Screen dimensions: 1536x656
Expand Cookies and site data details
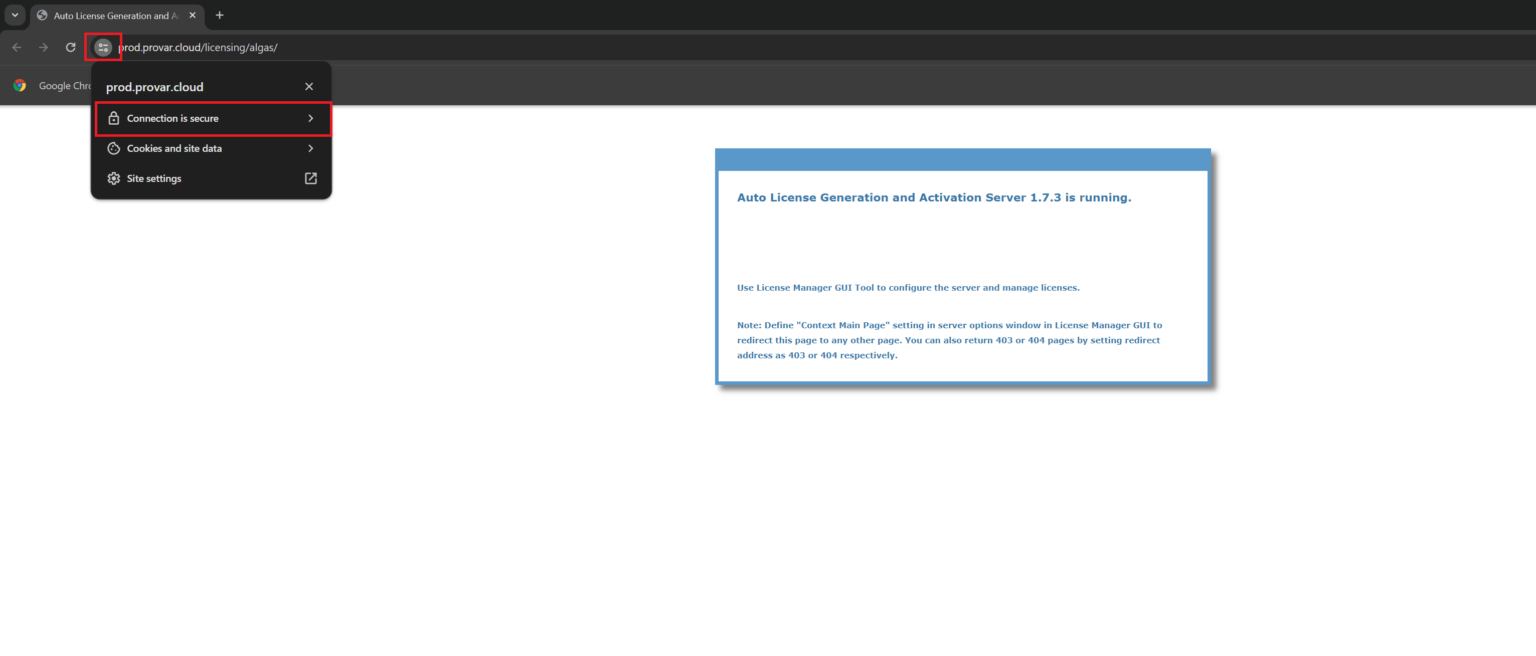pyautogui.click(x=310, y=148)
